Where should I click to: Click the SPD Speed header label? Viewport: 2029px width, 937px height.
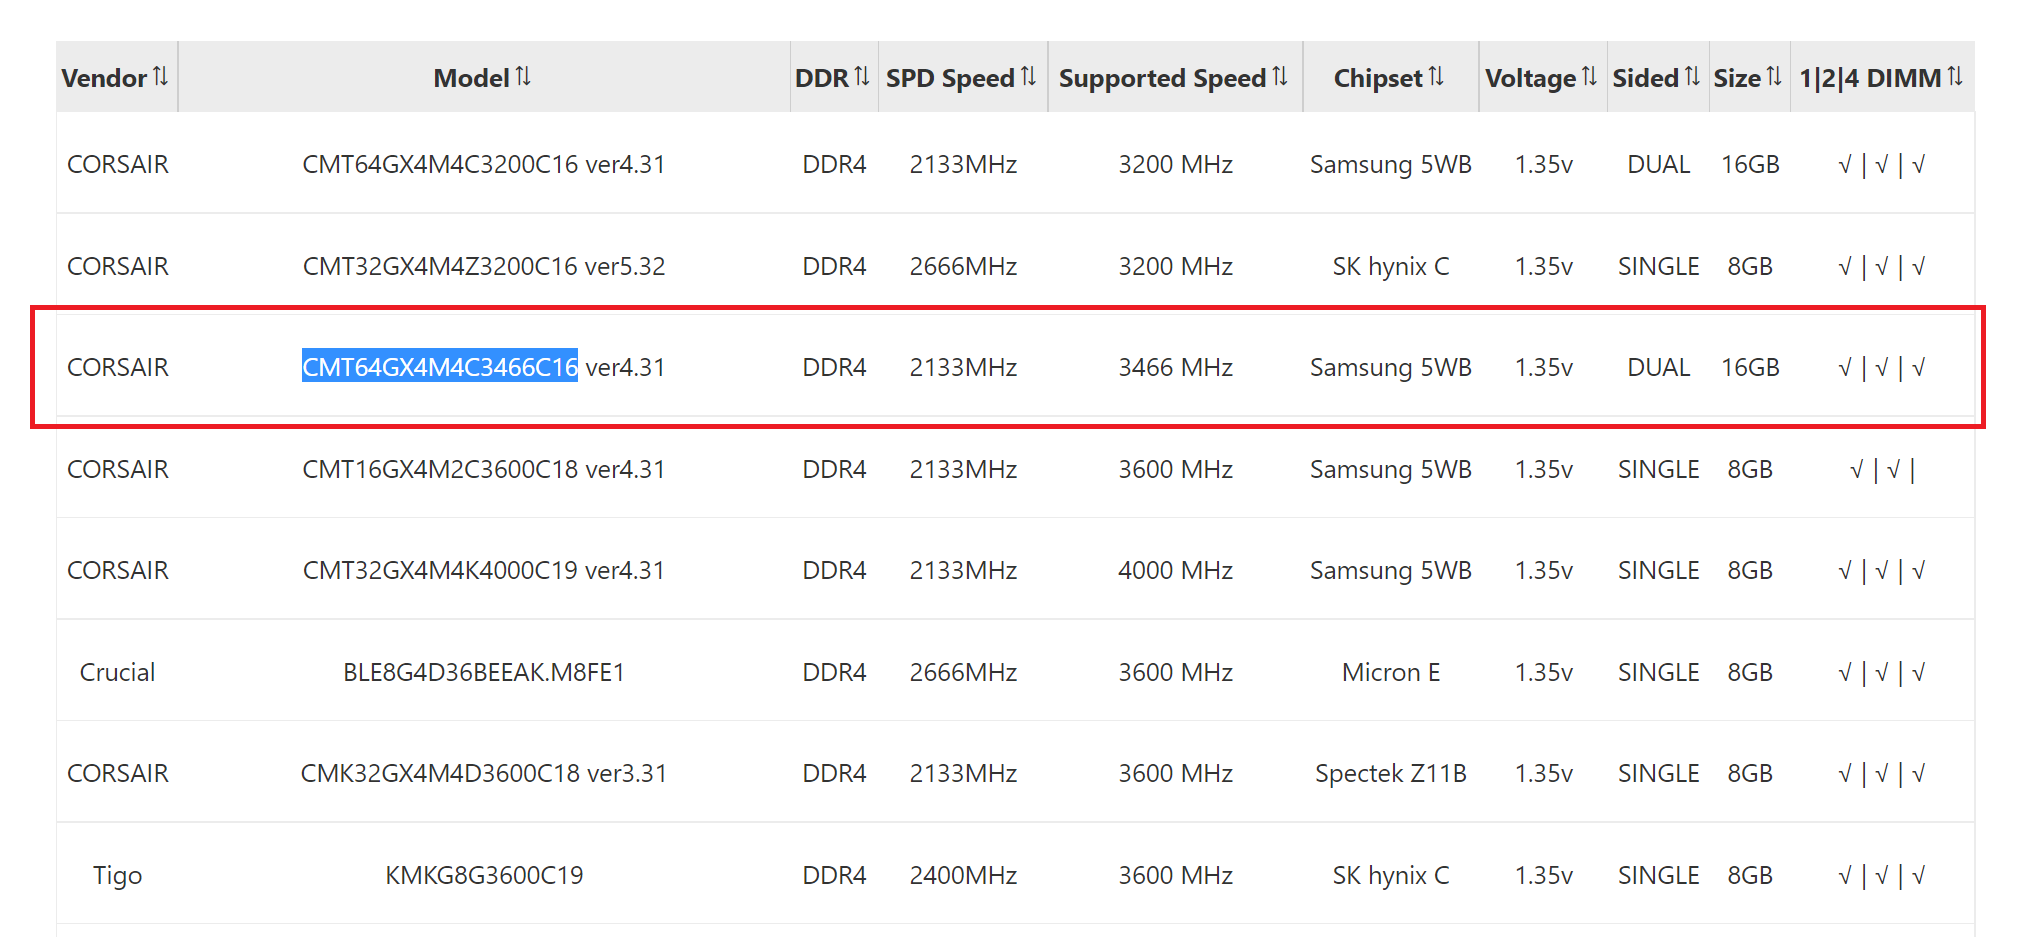click(x=950, y=78)
